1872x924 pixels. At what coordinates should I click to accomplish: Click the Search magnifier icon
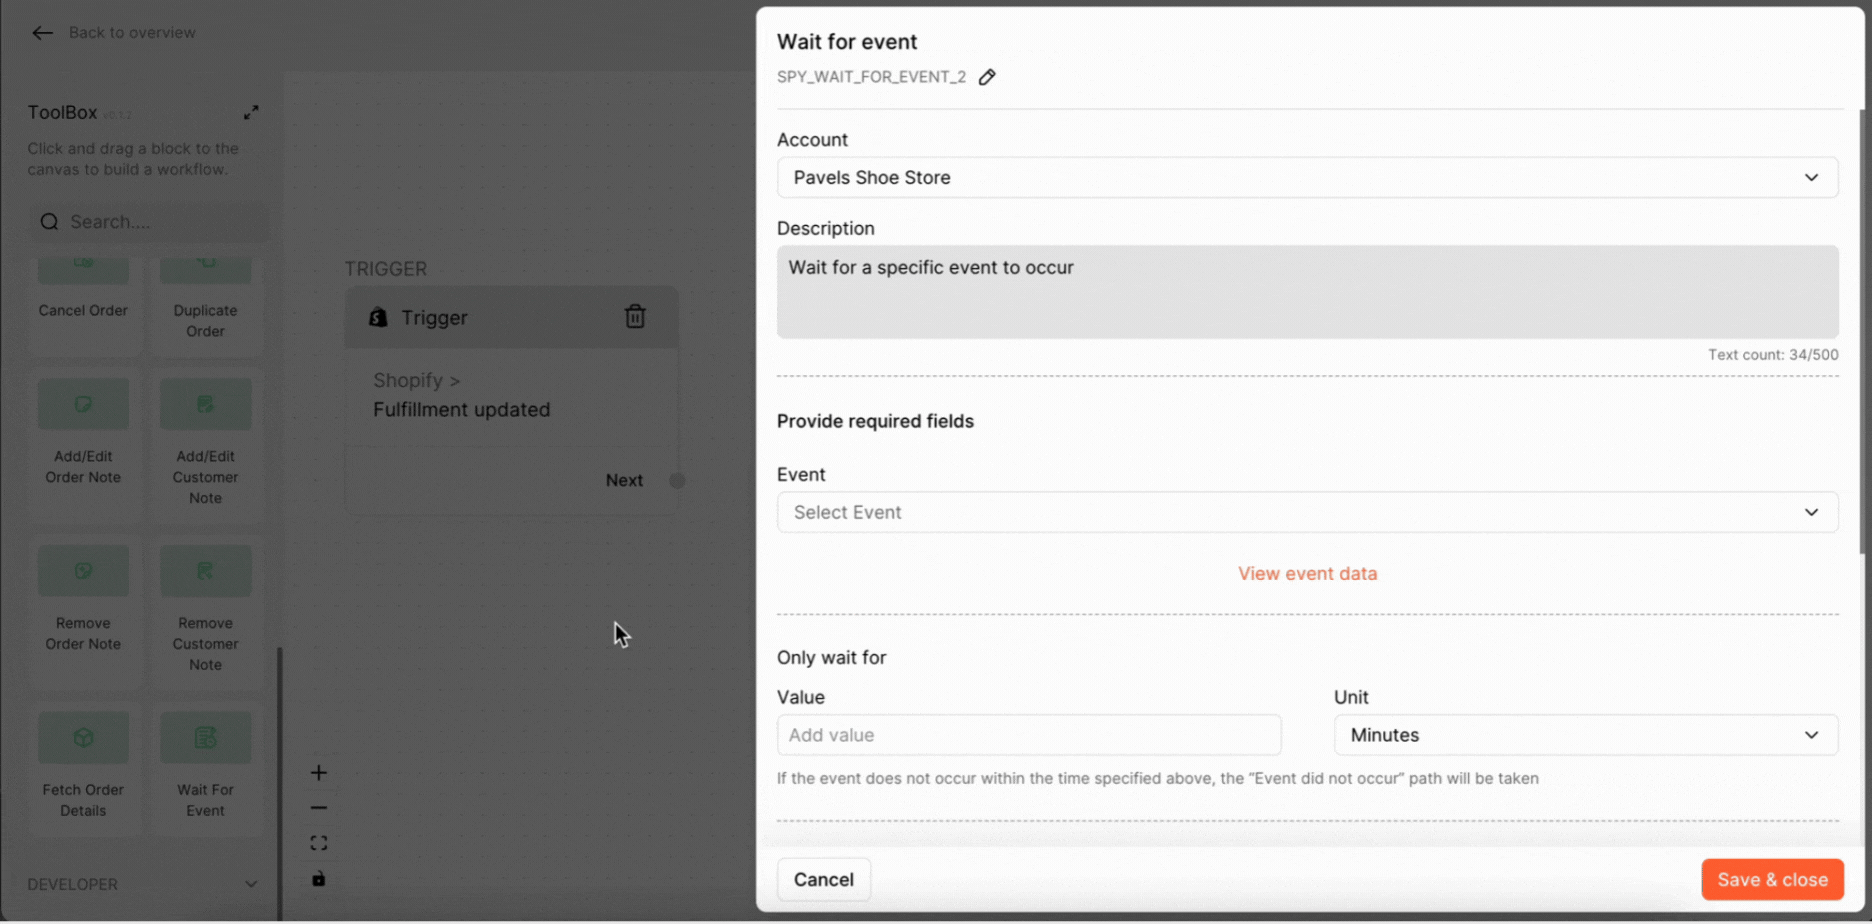tap(49, 222)
